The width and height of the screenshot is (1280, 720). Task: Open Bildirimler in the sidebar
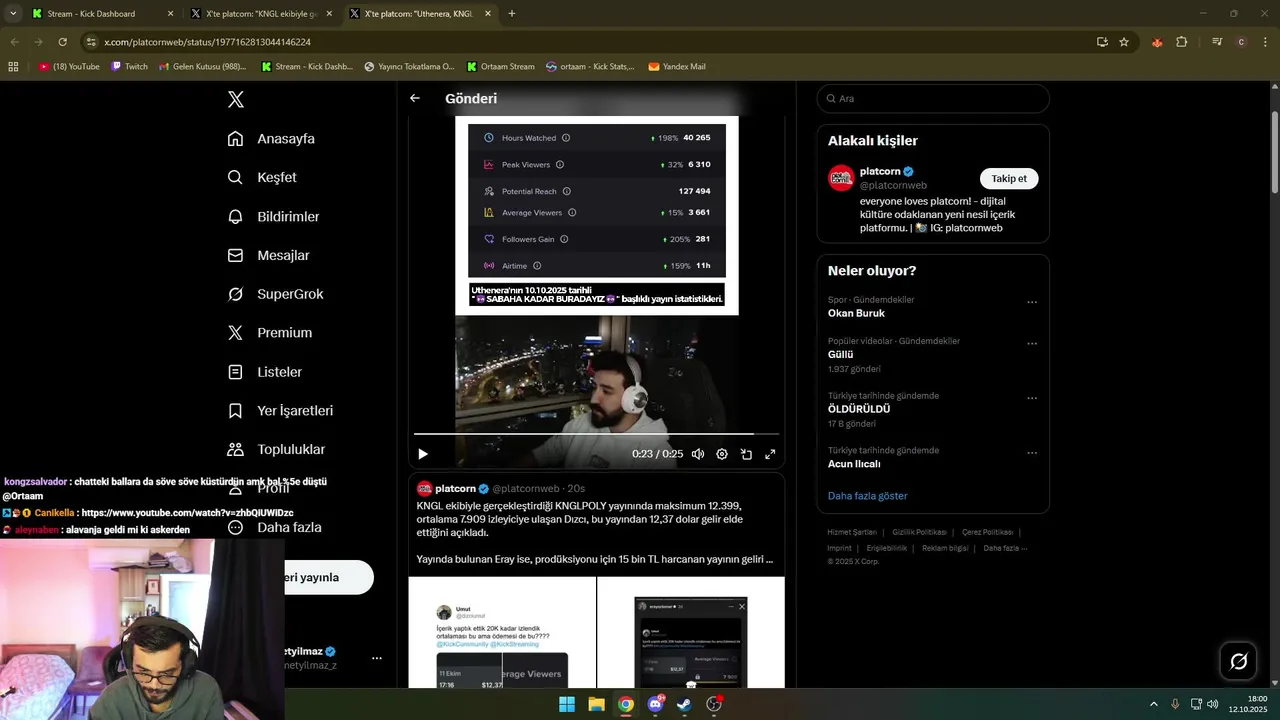click(274, 217)
